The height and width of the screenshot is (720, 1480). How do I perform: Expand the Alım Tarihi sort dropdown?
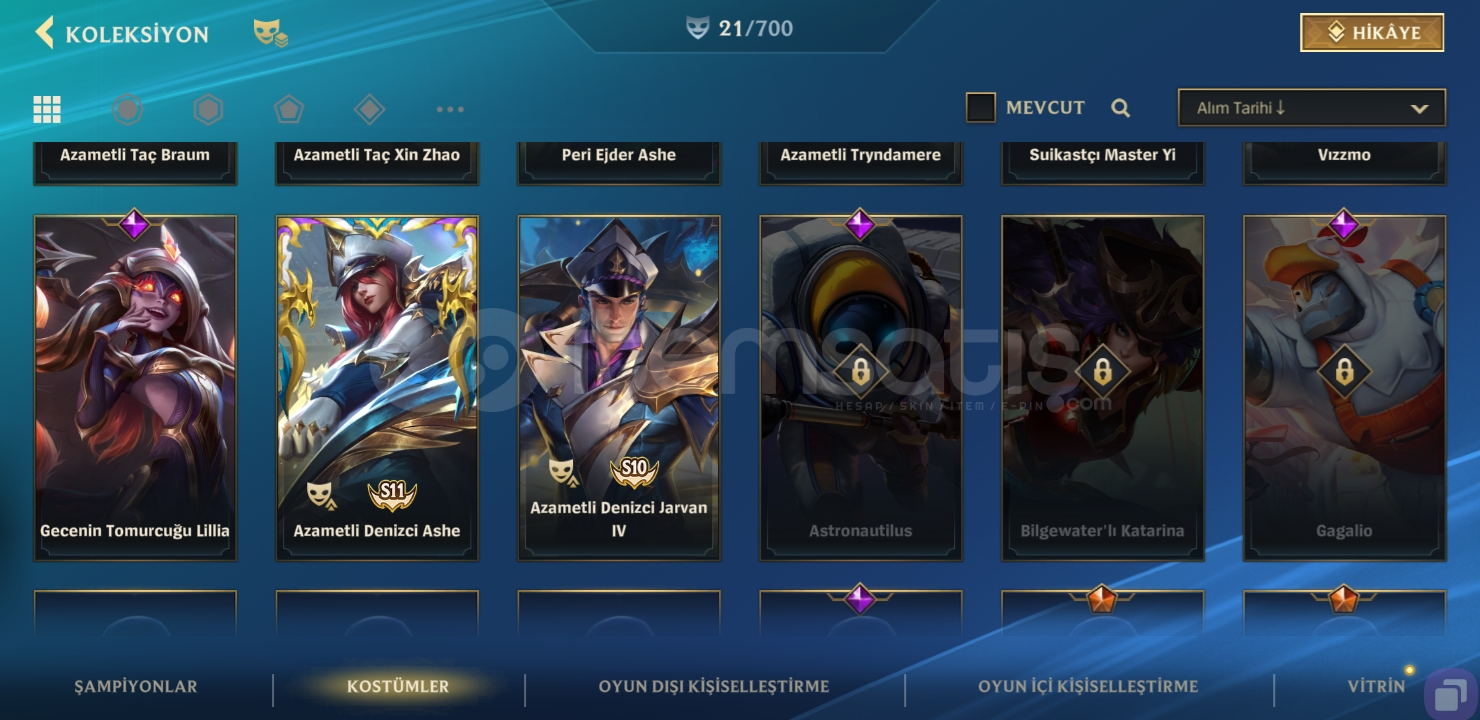(1312, 108)
